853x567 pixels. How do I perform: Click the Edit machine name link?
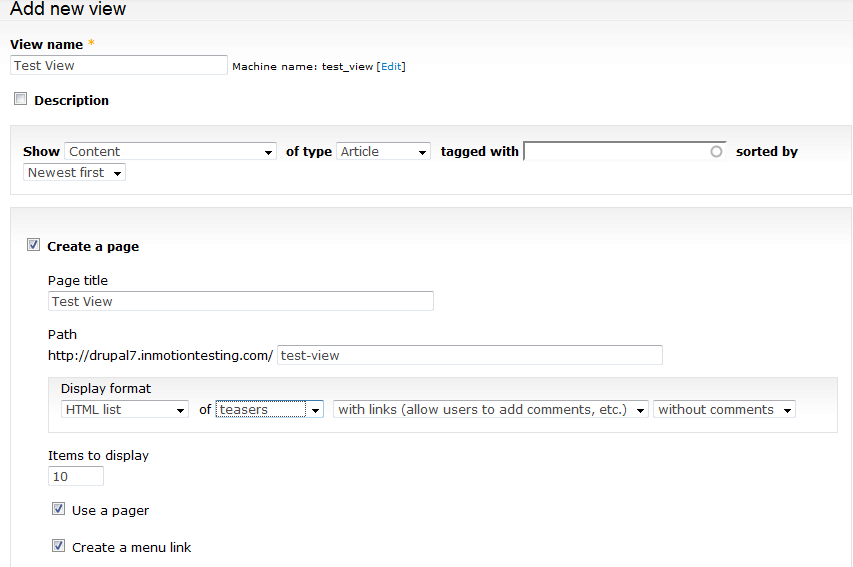tap(391, 67)
